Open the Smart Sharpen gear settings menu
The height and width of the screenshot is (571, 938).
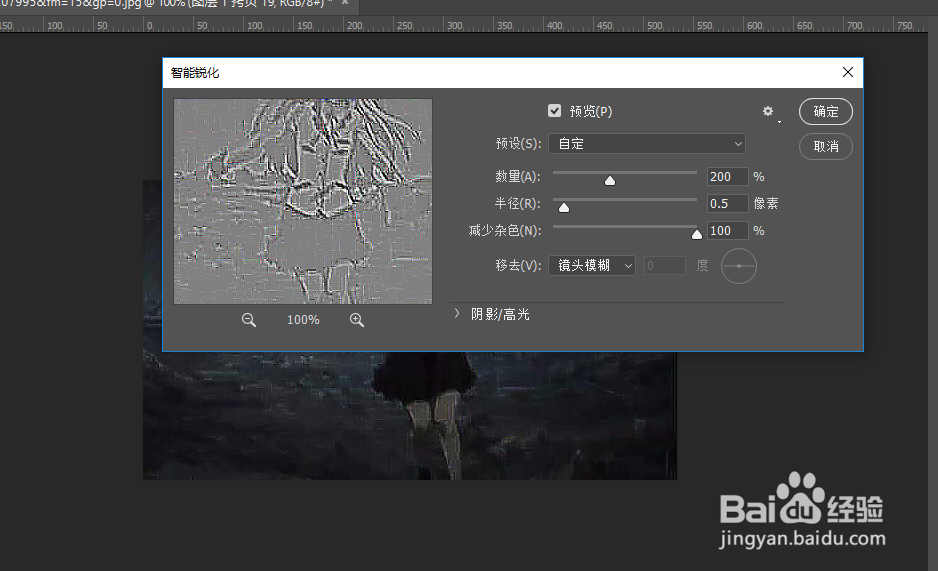pos(769,112)
